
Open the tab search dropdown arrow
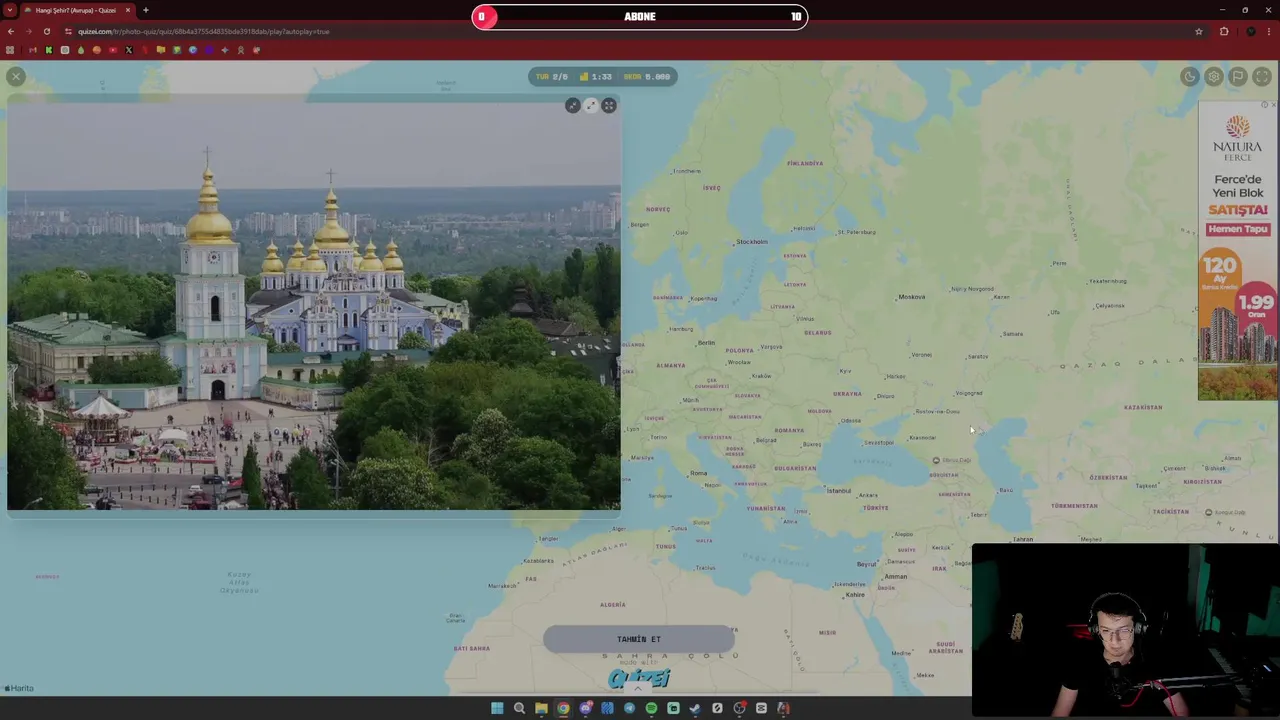[9, 10]
